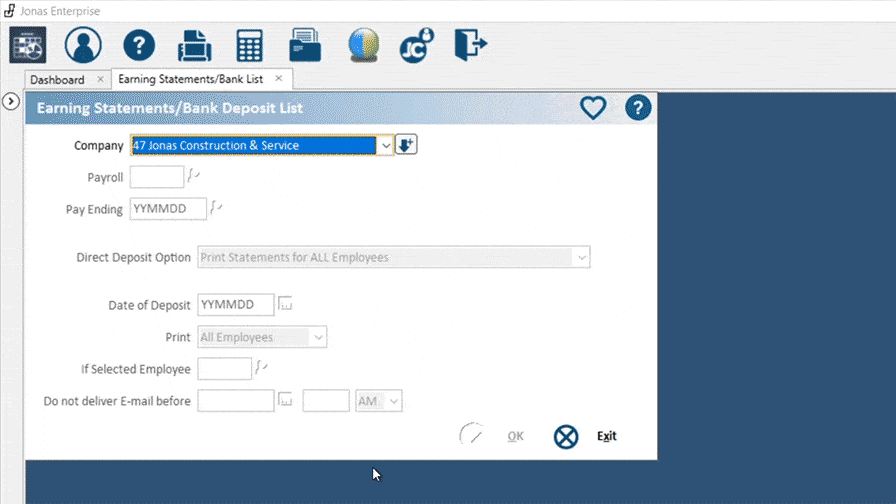896x504 pixels.
Task: Expand the Company dropdown arrow
Action: pyautogui.click(x=386, y=146)
